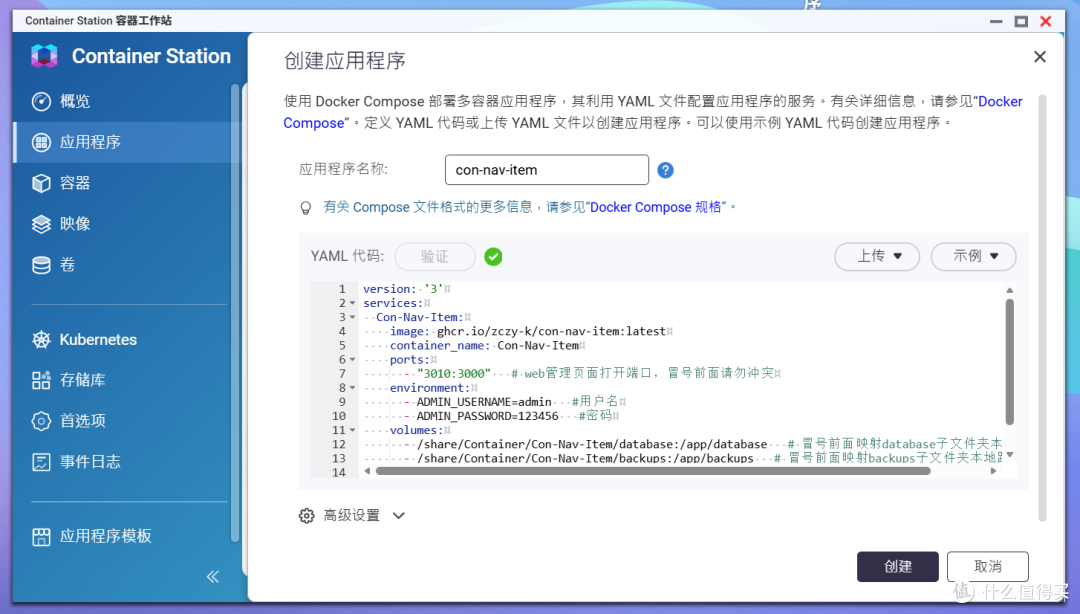Click the 应用程序模板 templates icon
This screenshot has height=614, width=1080.
(x=41, y=536)
